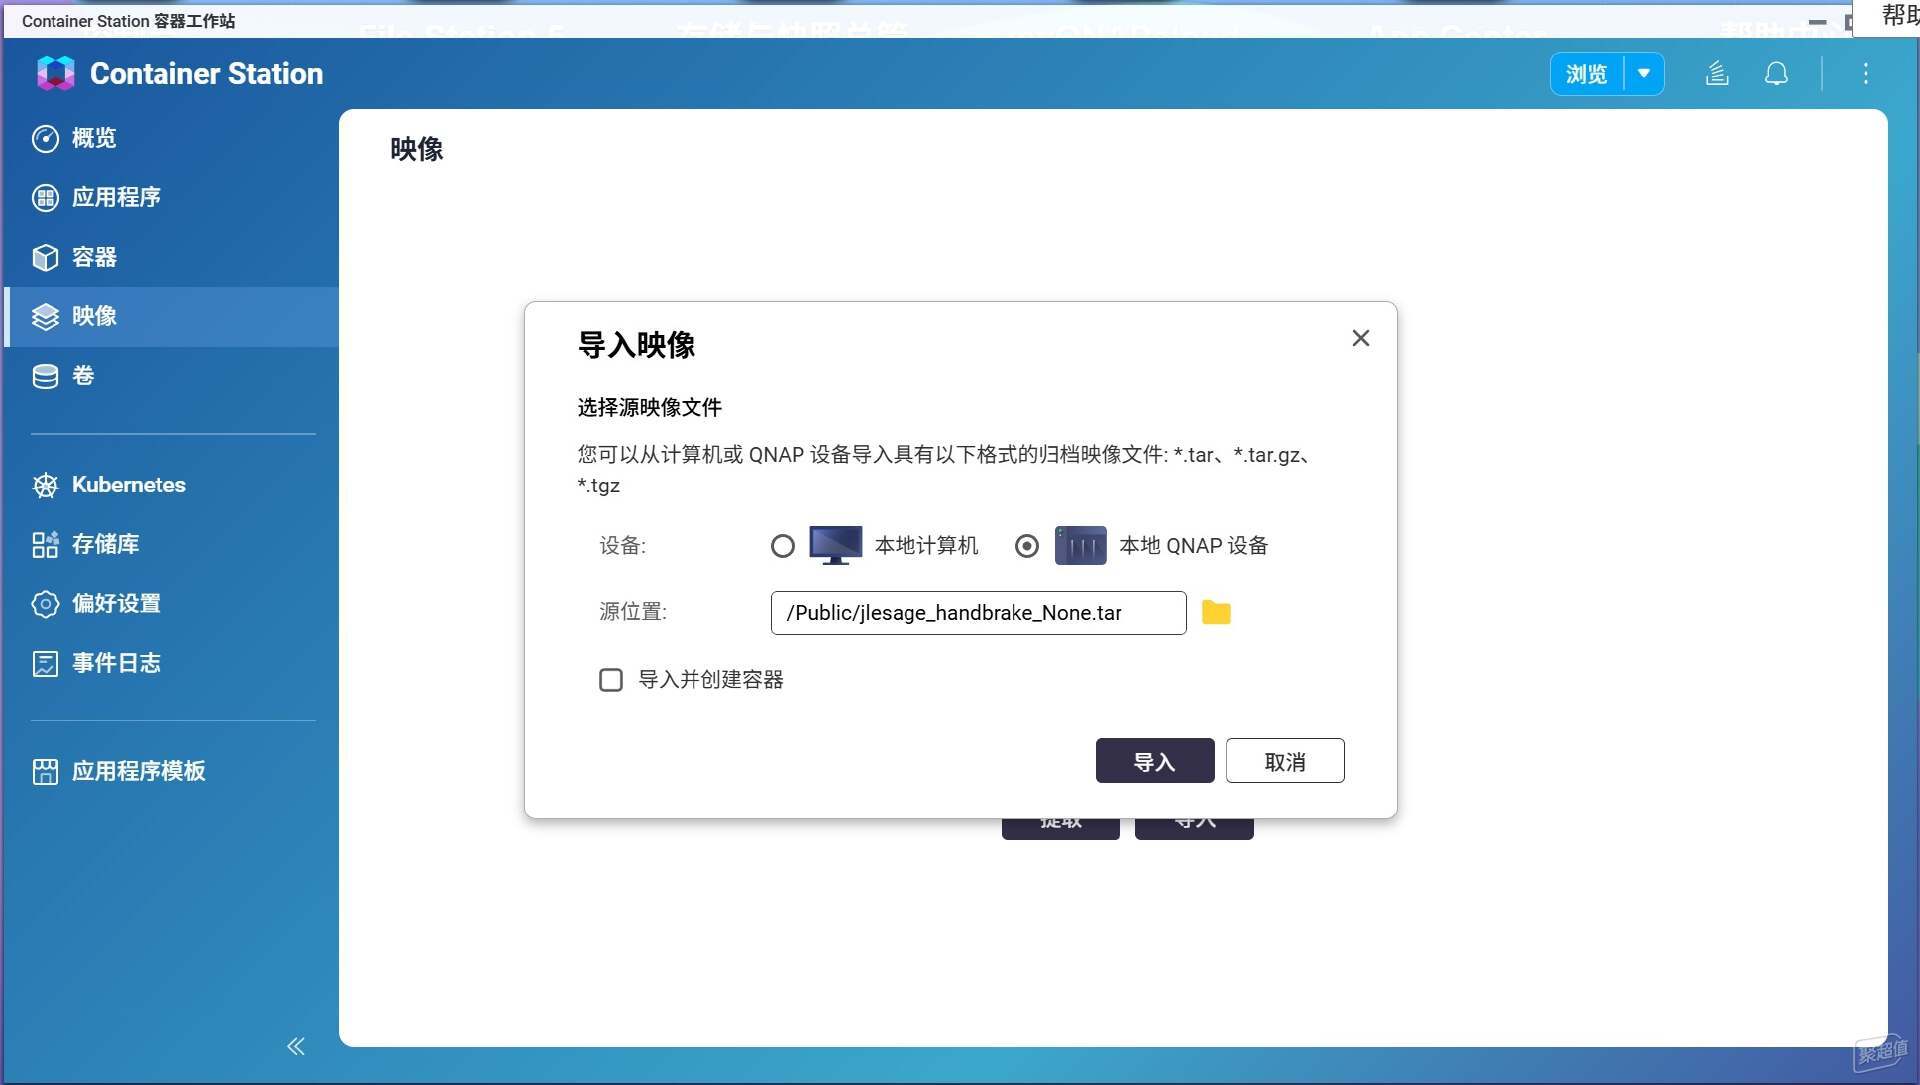Click the Kubernetes wheel icon

pyautogui.click(x=45, y=485)
